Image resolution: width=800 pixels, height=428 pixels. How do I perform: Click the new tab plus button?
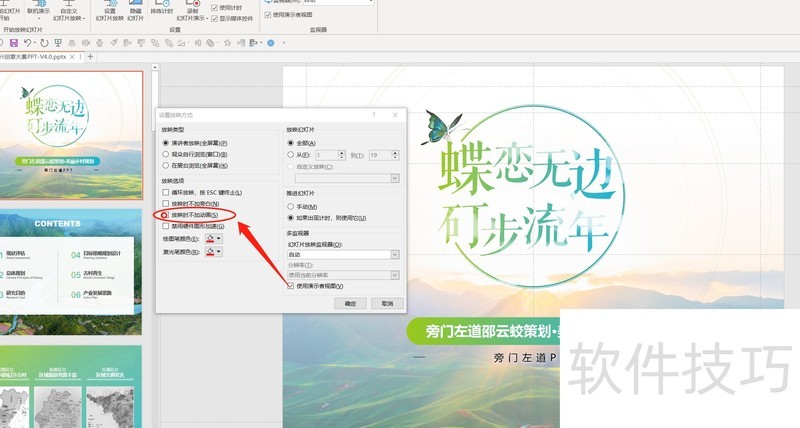click(x=91, y=57)
